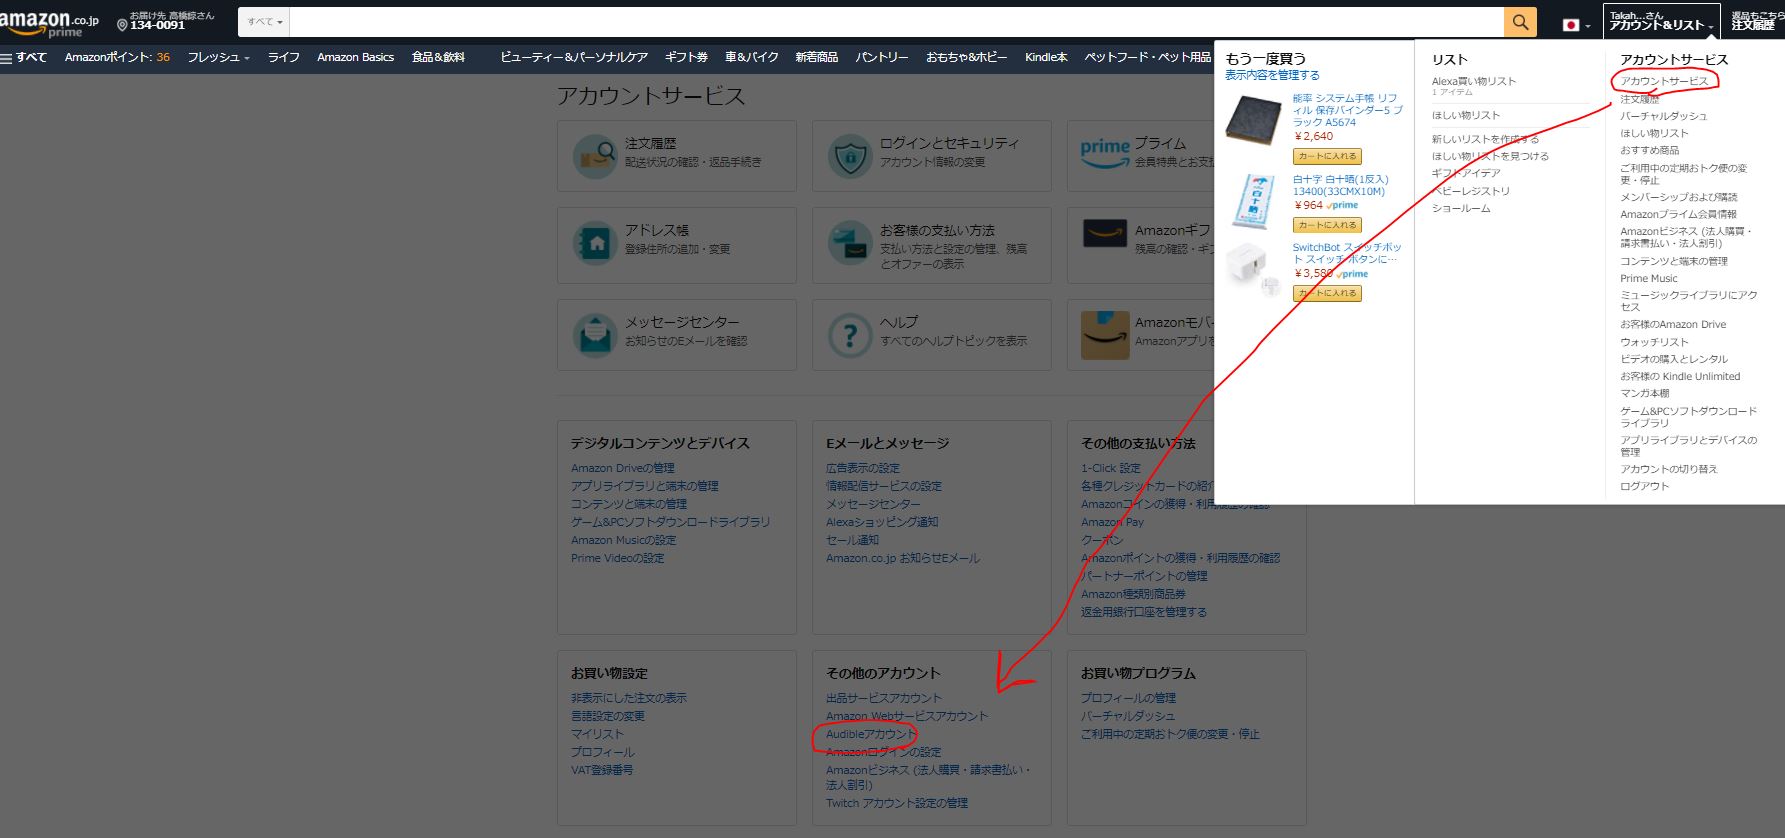The width and height of the screenshot is (1785, 838).
Task: Expand the search category すべて dropdown
Action: click(x=265, y=22)
